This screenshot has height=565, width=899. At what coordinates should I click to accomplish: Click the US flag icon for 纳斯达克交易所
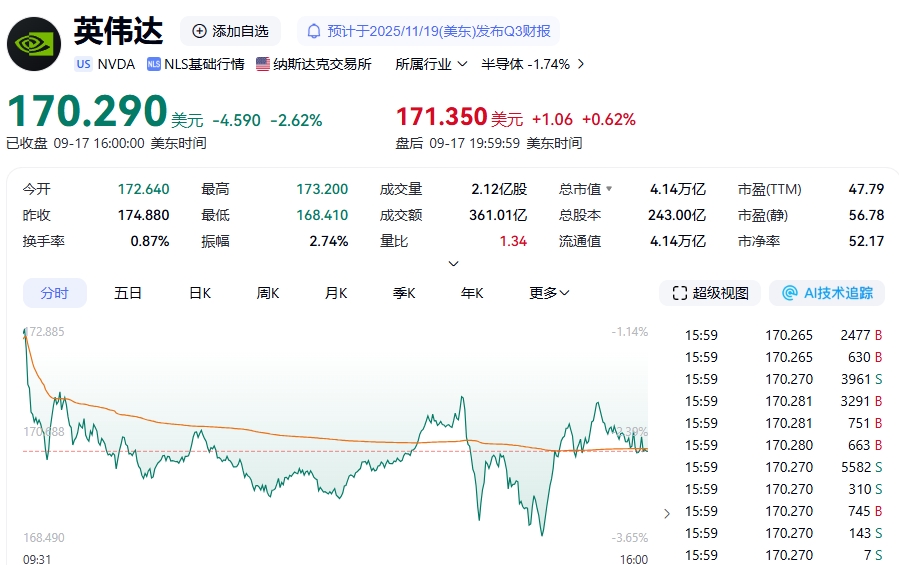tap(263, 64)
